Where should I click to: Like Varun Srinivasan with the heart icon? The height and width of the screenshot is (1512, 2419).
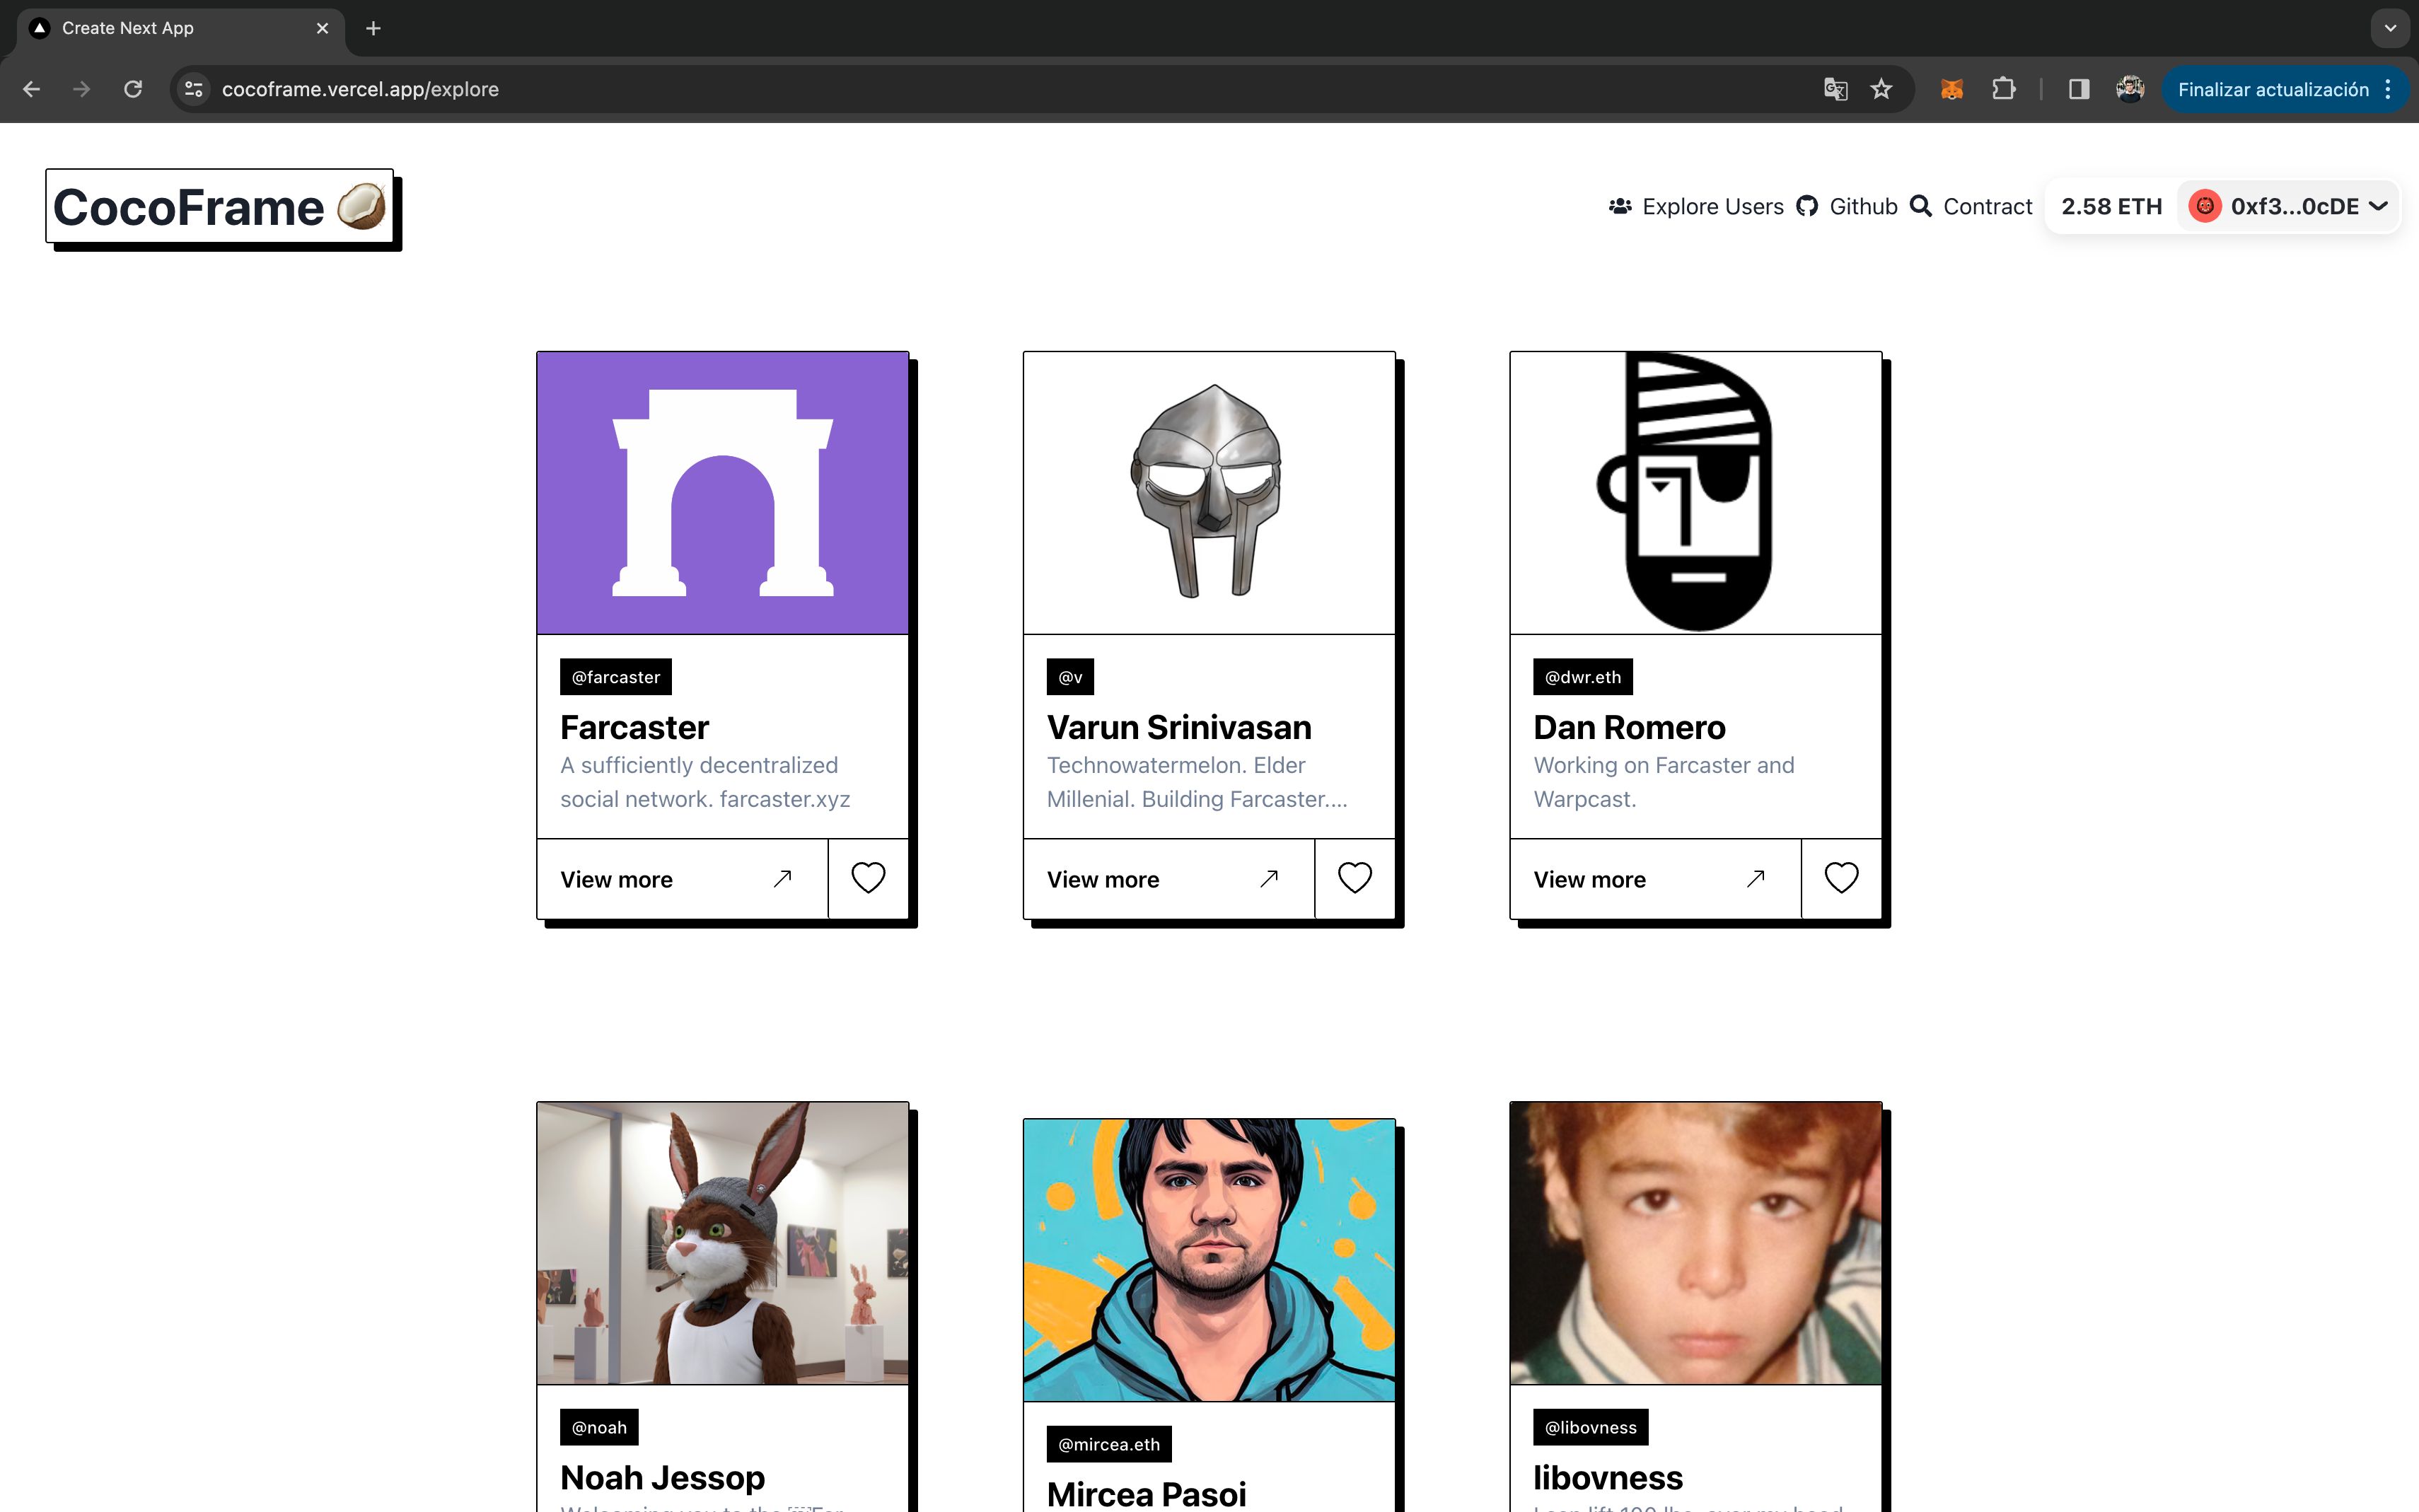[1355, 878]
